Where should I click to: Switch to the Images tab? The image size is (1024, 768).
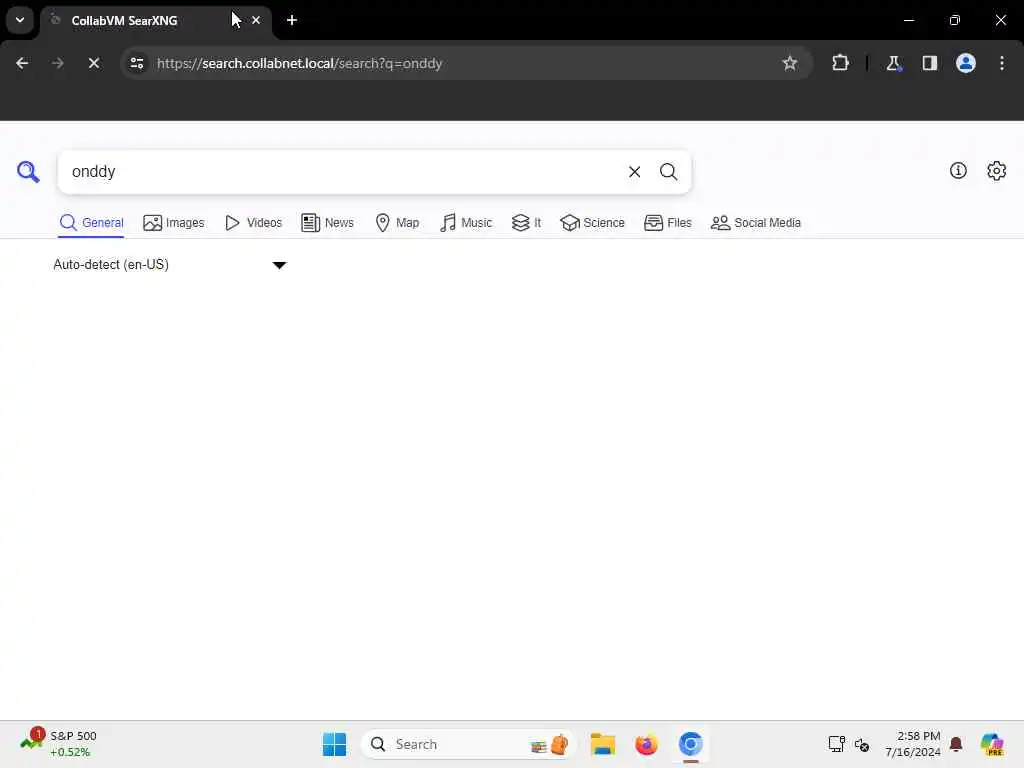click(174, 223)
